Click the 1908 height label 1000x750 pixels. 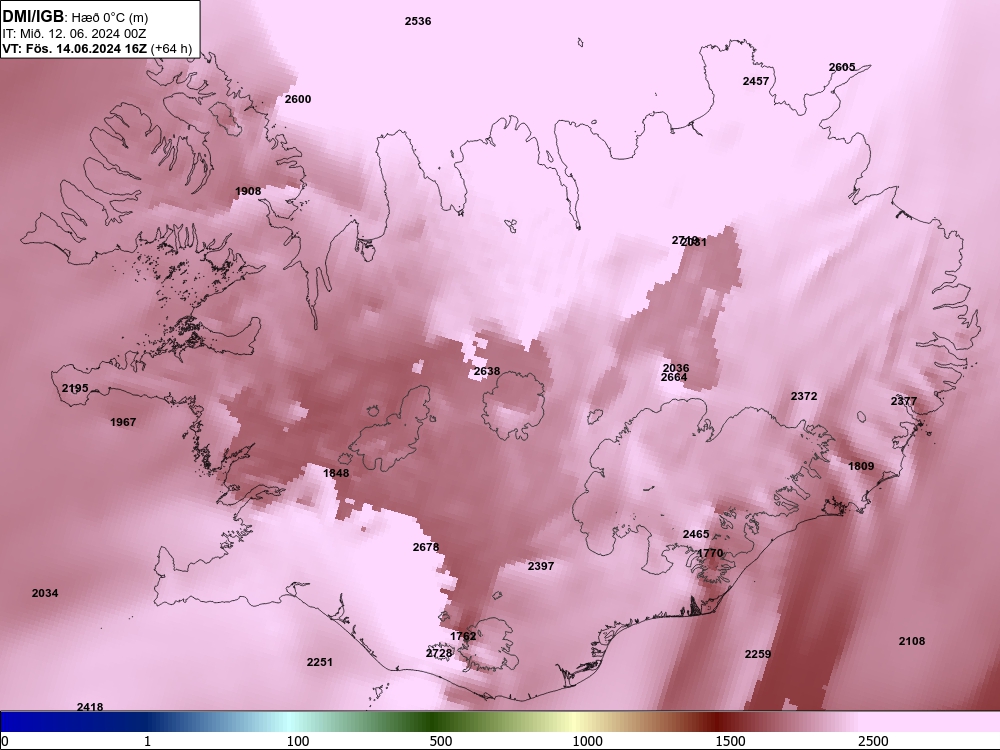point(248,191)
